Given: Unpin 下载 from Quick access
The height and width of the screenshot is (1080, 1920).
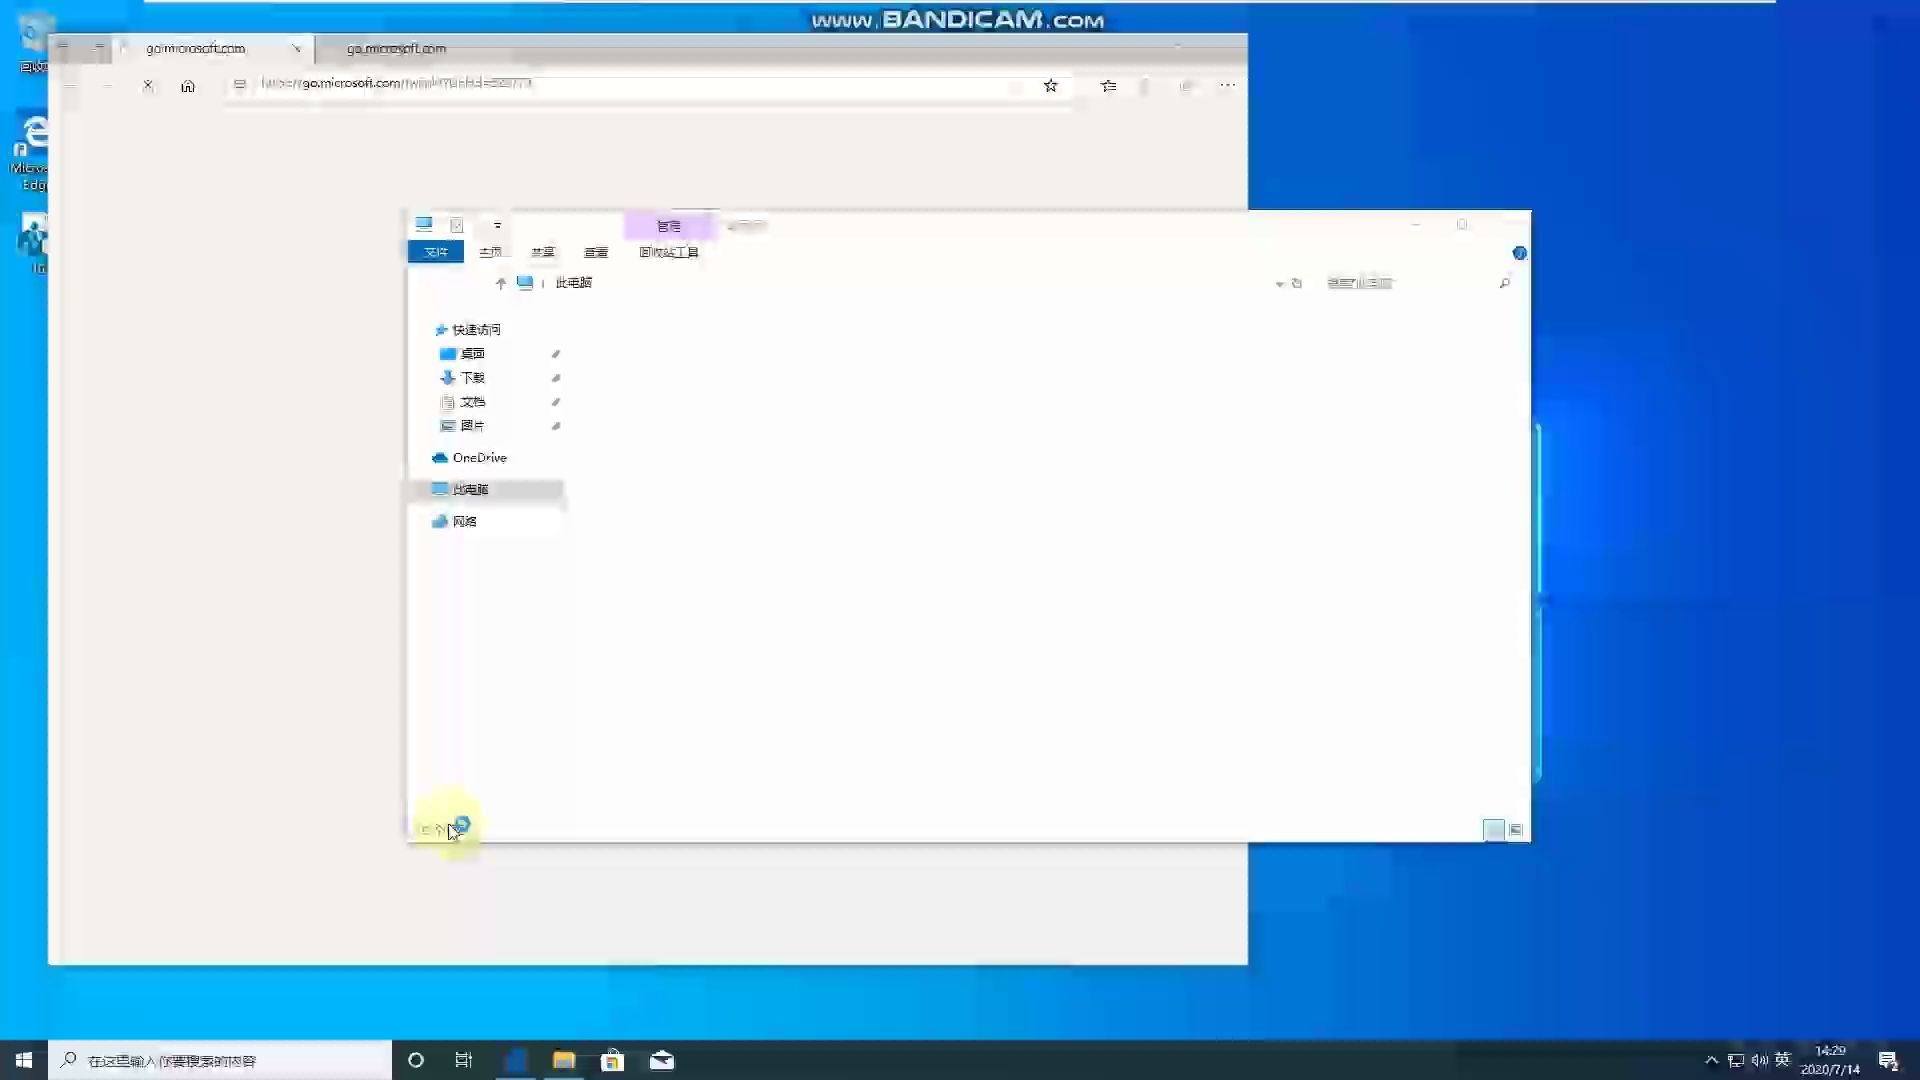Looking at the screenshot, I should coord(556,377).
